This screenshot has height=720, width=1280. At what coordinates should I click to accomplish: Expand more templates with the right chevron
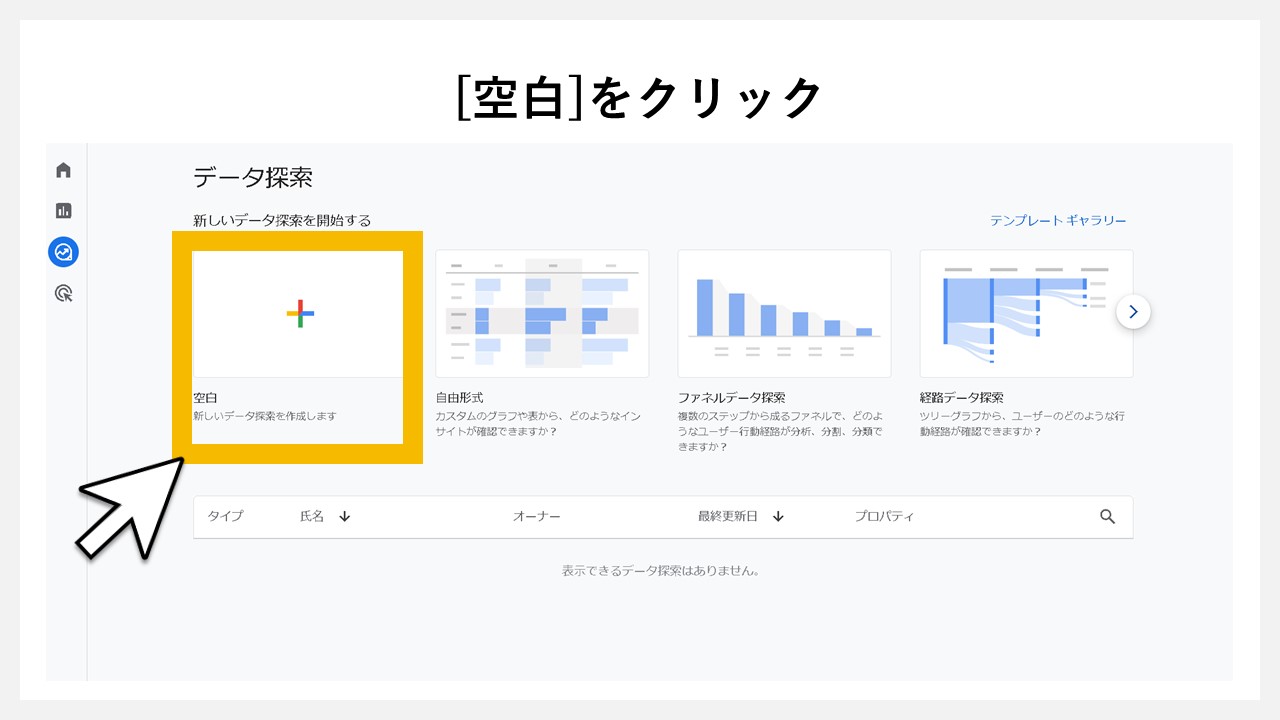[1133, 311]
